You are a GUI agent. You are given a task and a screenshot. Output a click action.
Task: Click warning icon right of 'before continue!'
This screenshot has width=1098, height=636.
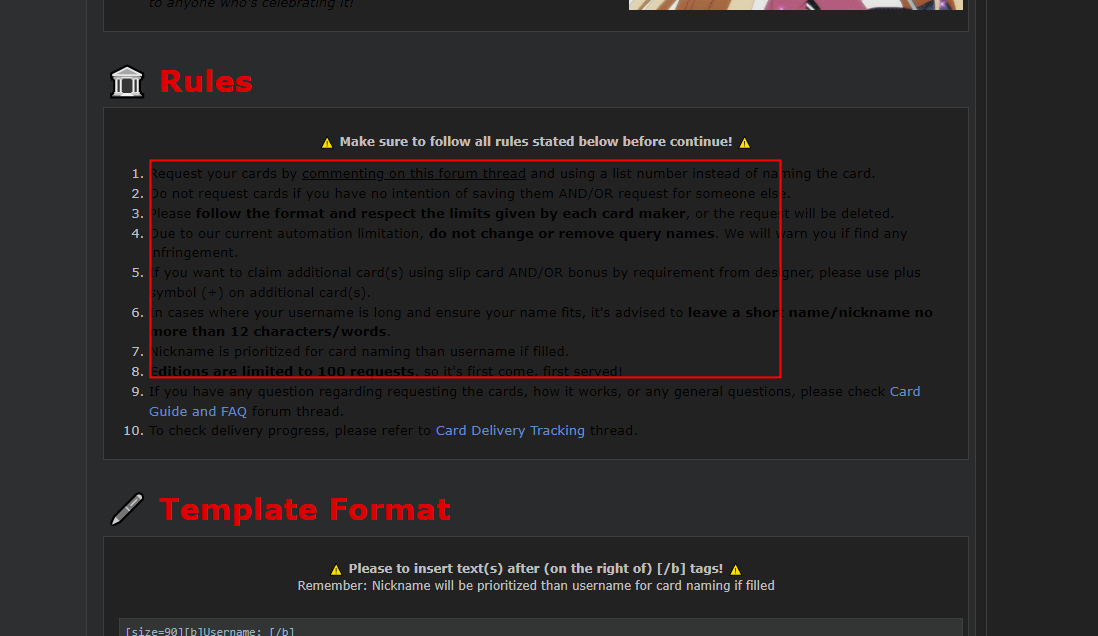pyautogui.click(x=744, y=143)
